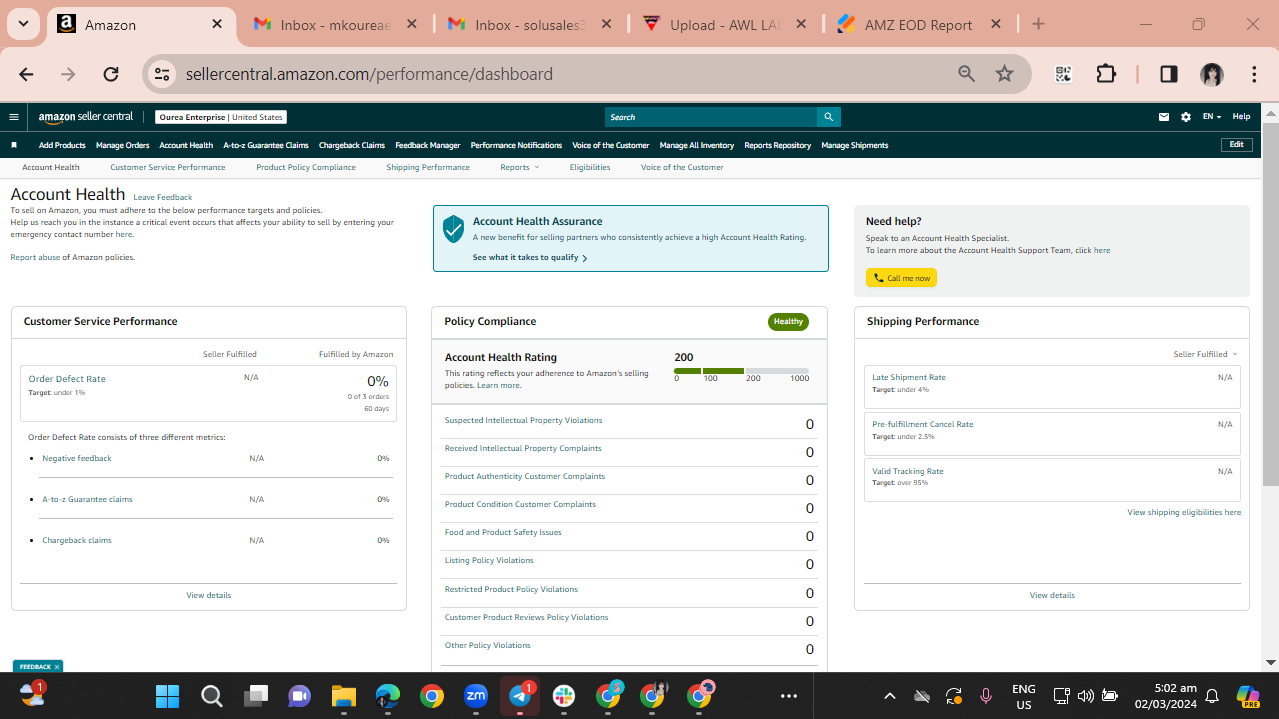
Task: Click View shipping eligibilities here link
Action: (x=1184, y=512)
